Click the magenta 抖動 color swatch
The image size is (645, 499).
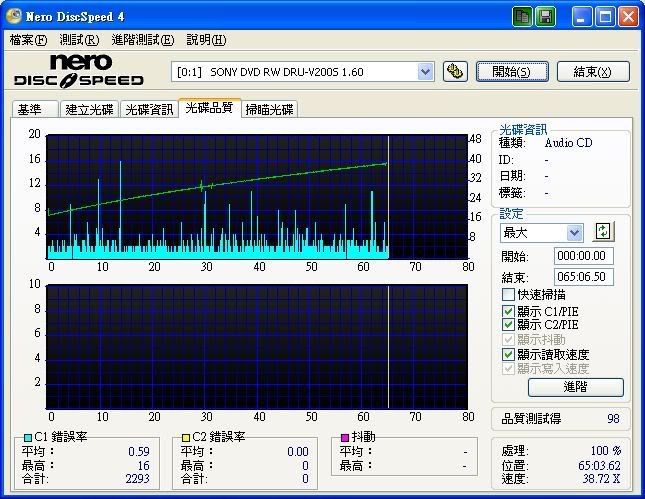pyautogui.click(x=345, y=437)
